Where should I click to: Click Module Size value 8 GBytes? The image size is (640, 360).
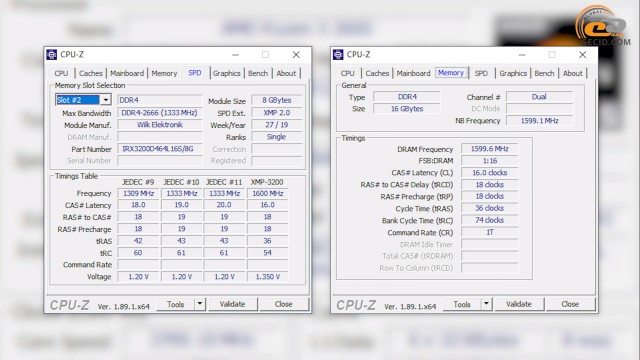coord(277,100)
